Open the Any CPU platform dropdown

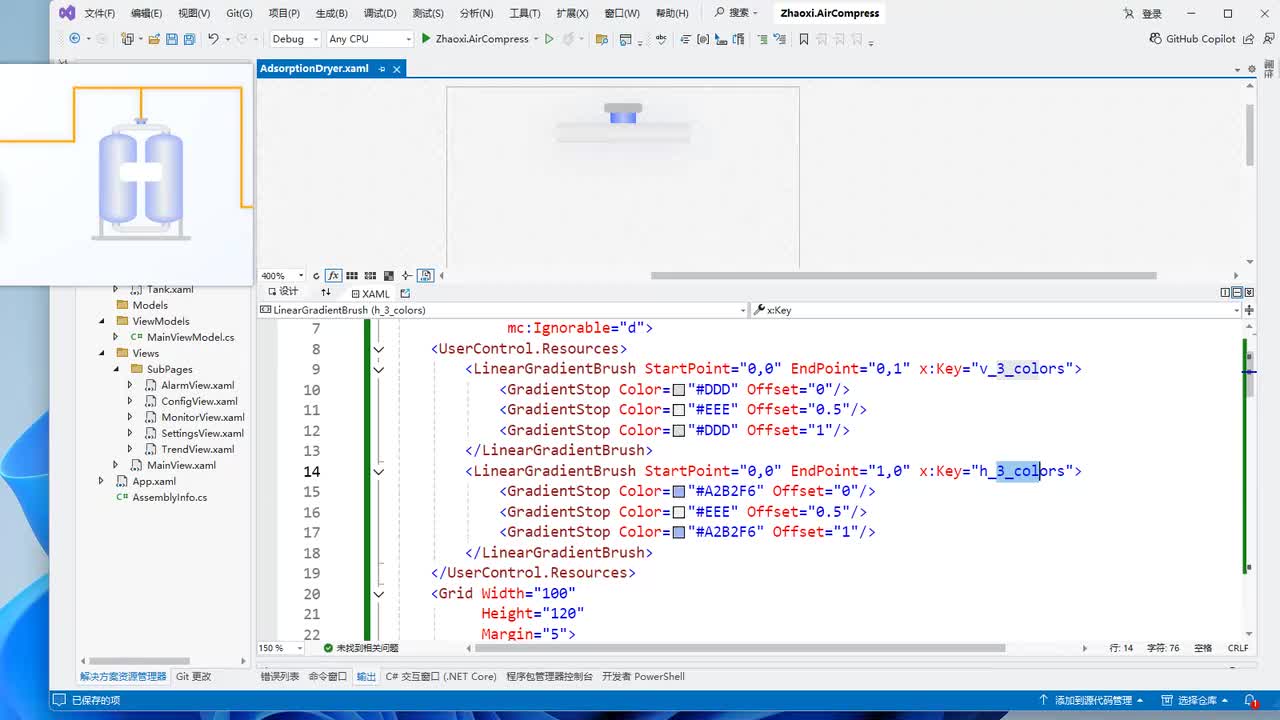pyautogui.click(x=368, y=39)
